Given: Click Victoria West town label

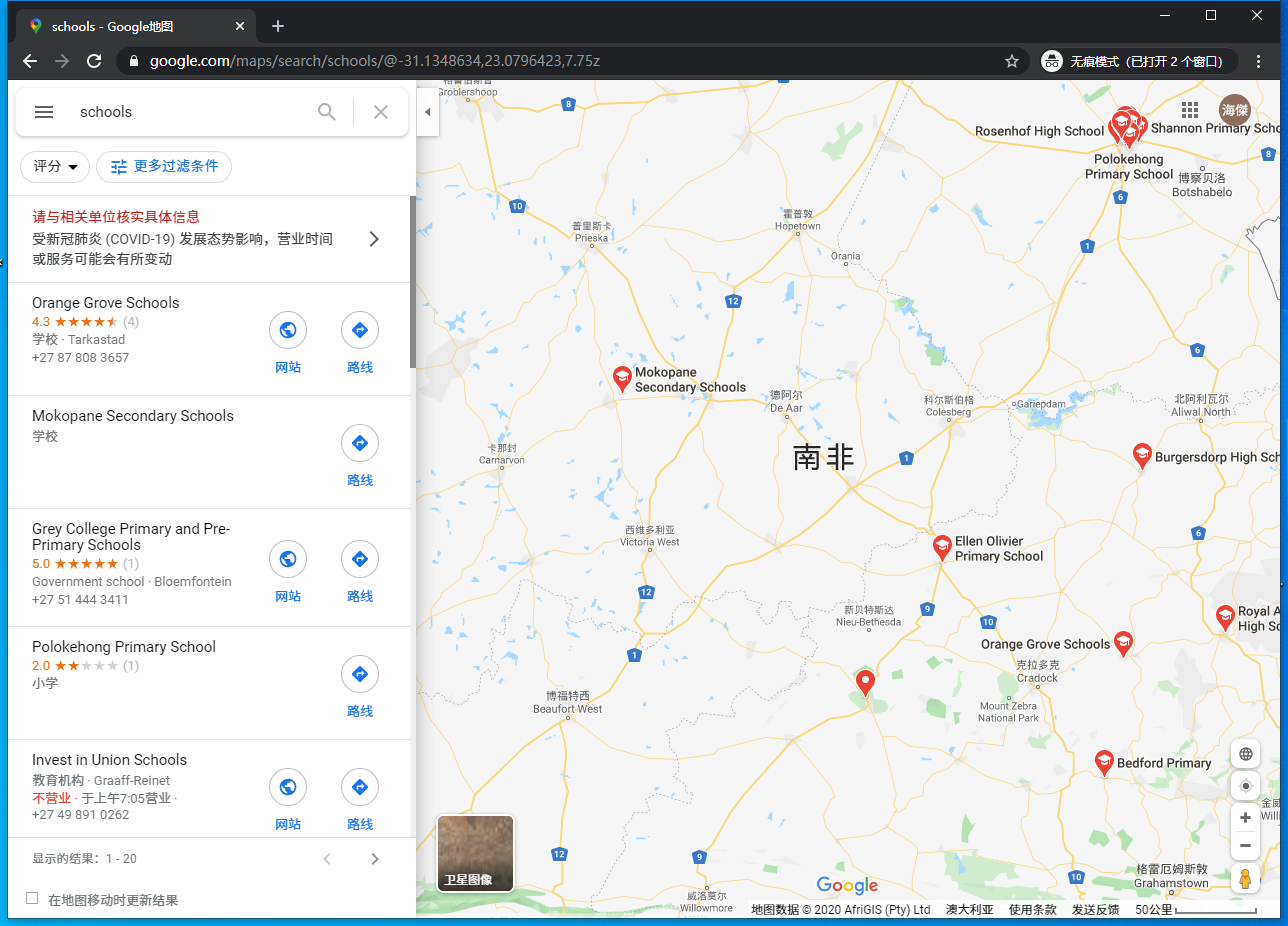Looking at the screenshot, I should [x=650, y=536].
